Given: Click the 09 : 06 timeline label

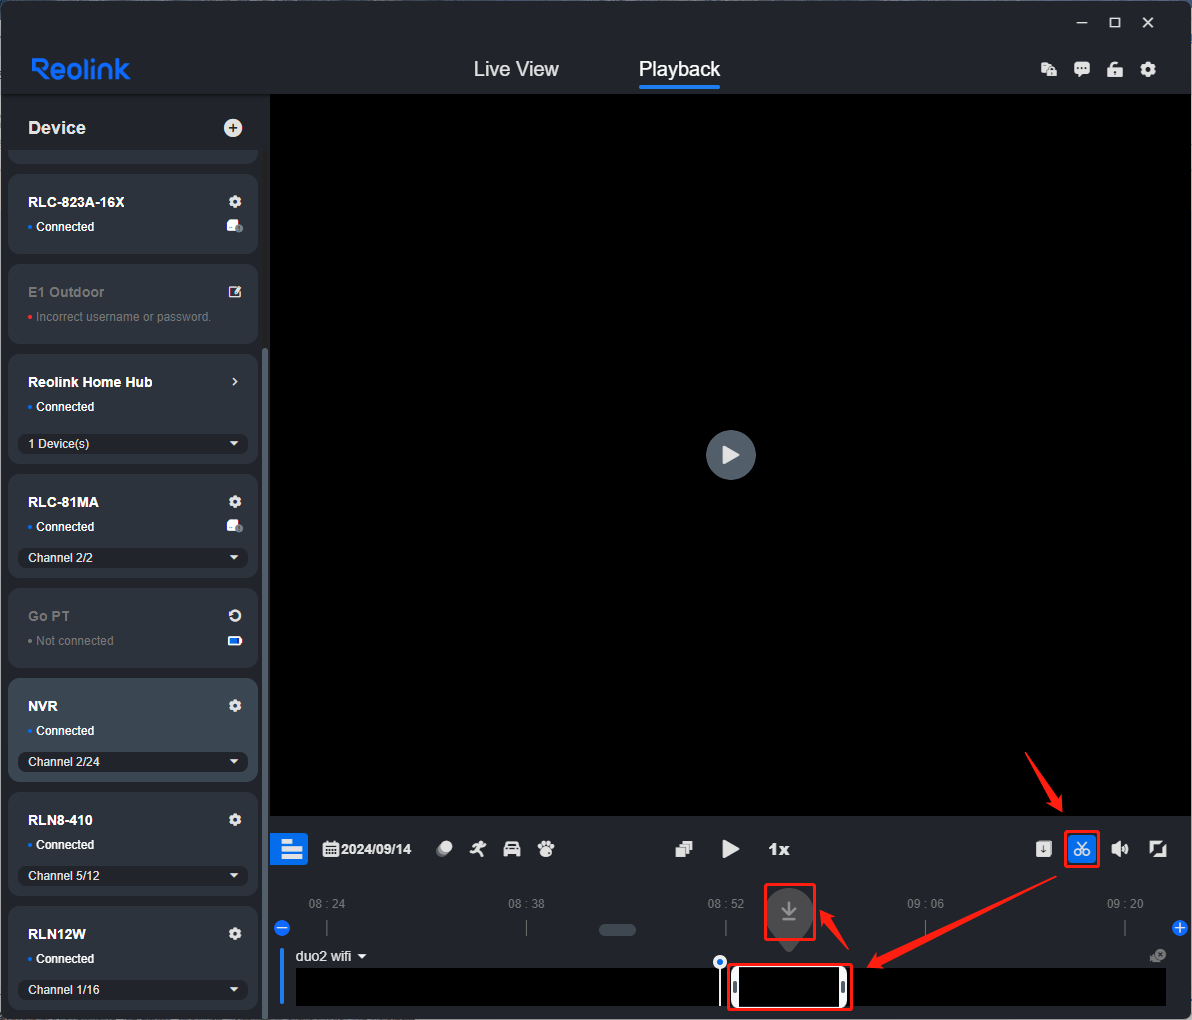Looking at the screenshot, I should [x=925, y=904].
